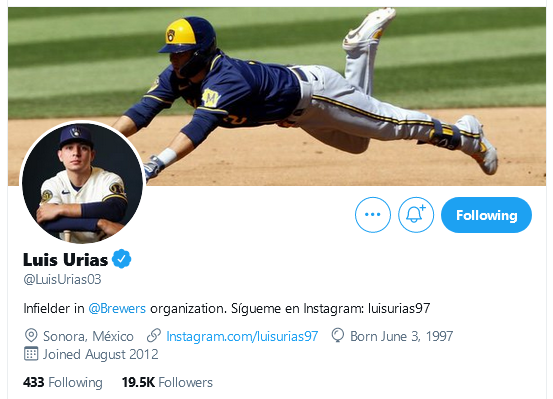The width and height of the screenshot is (553, 399).
Task: Open the three-dot more options button
Action: (x=373, y=214)
